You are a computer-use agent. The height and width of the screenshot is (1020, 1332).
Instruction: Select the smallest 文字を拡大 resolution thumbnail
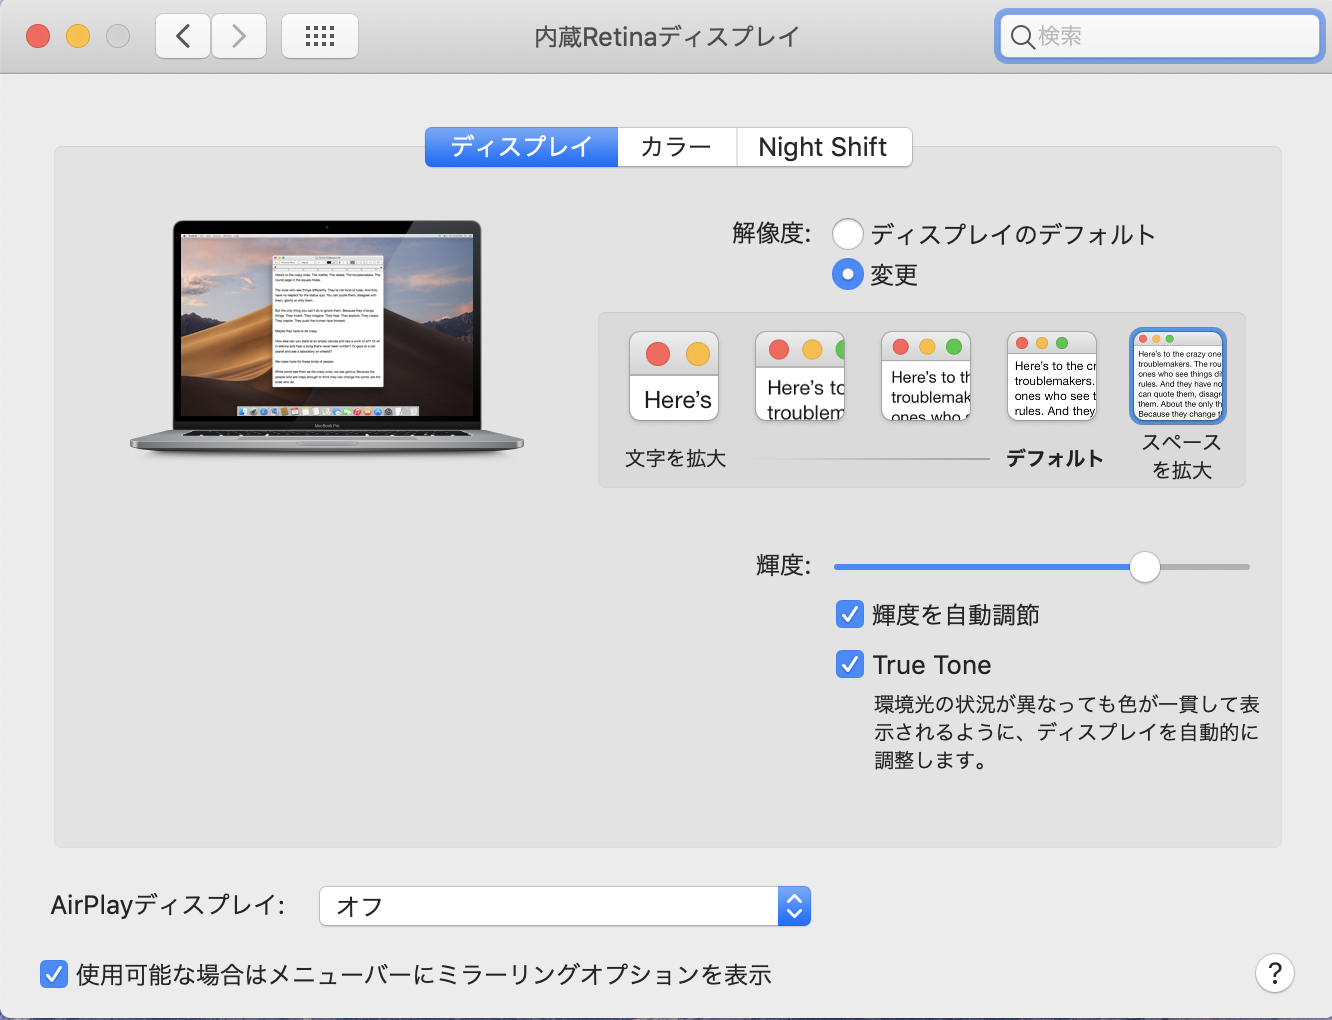tap(673, 376)
